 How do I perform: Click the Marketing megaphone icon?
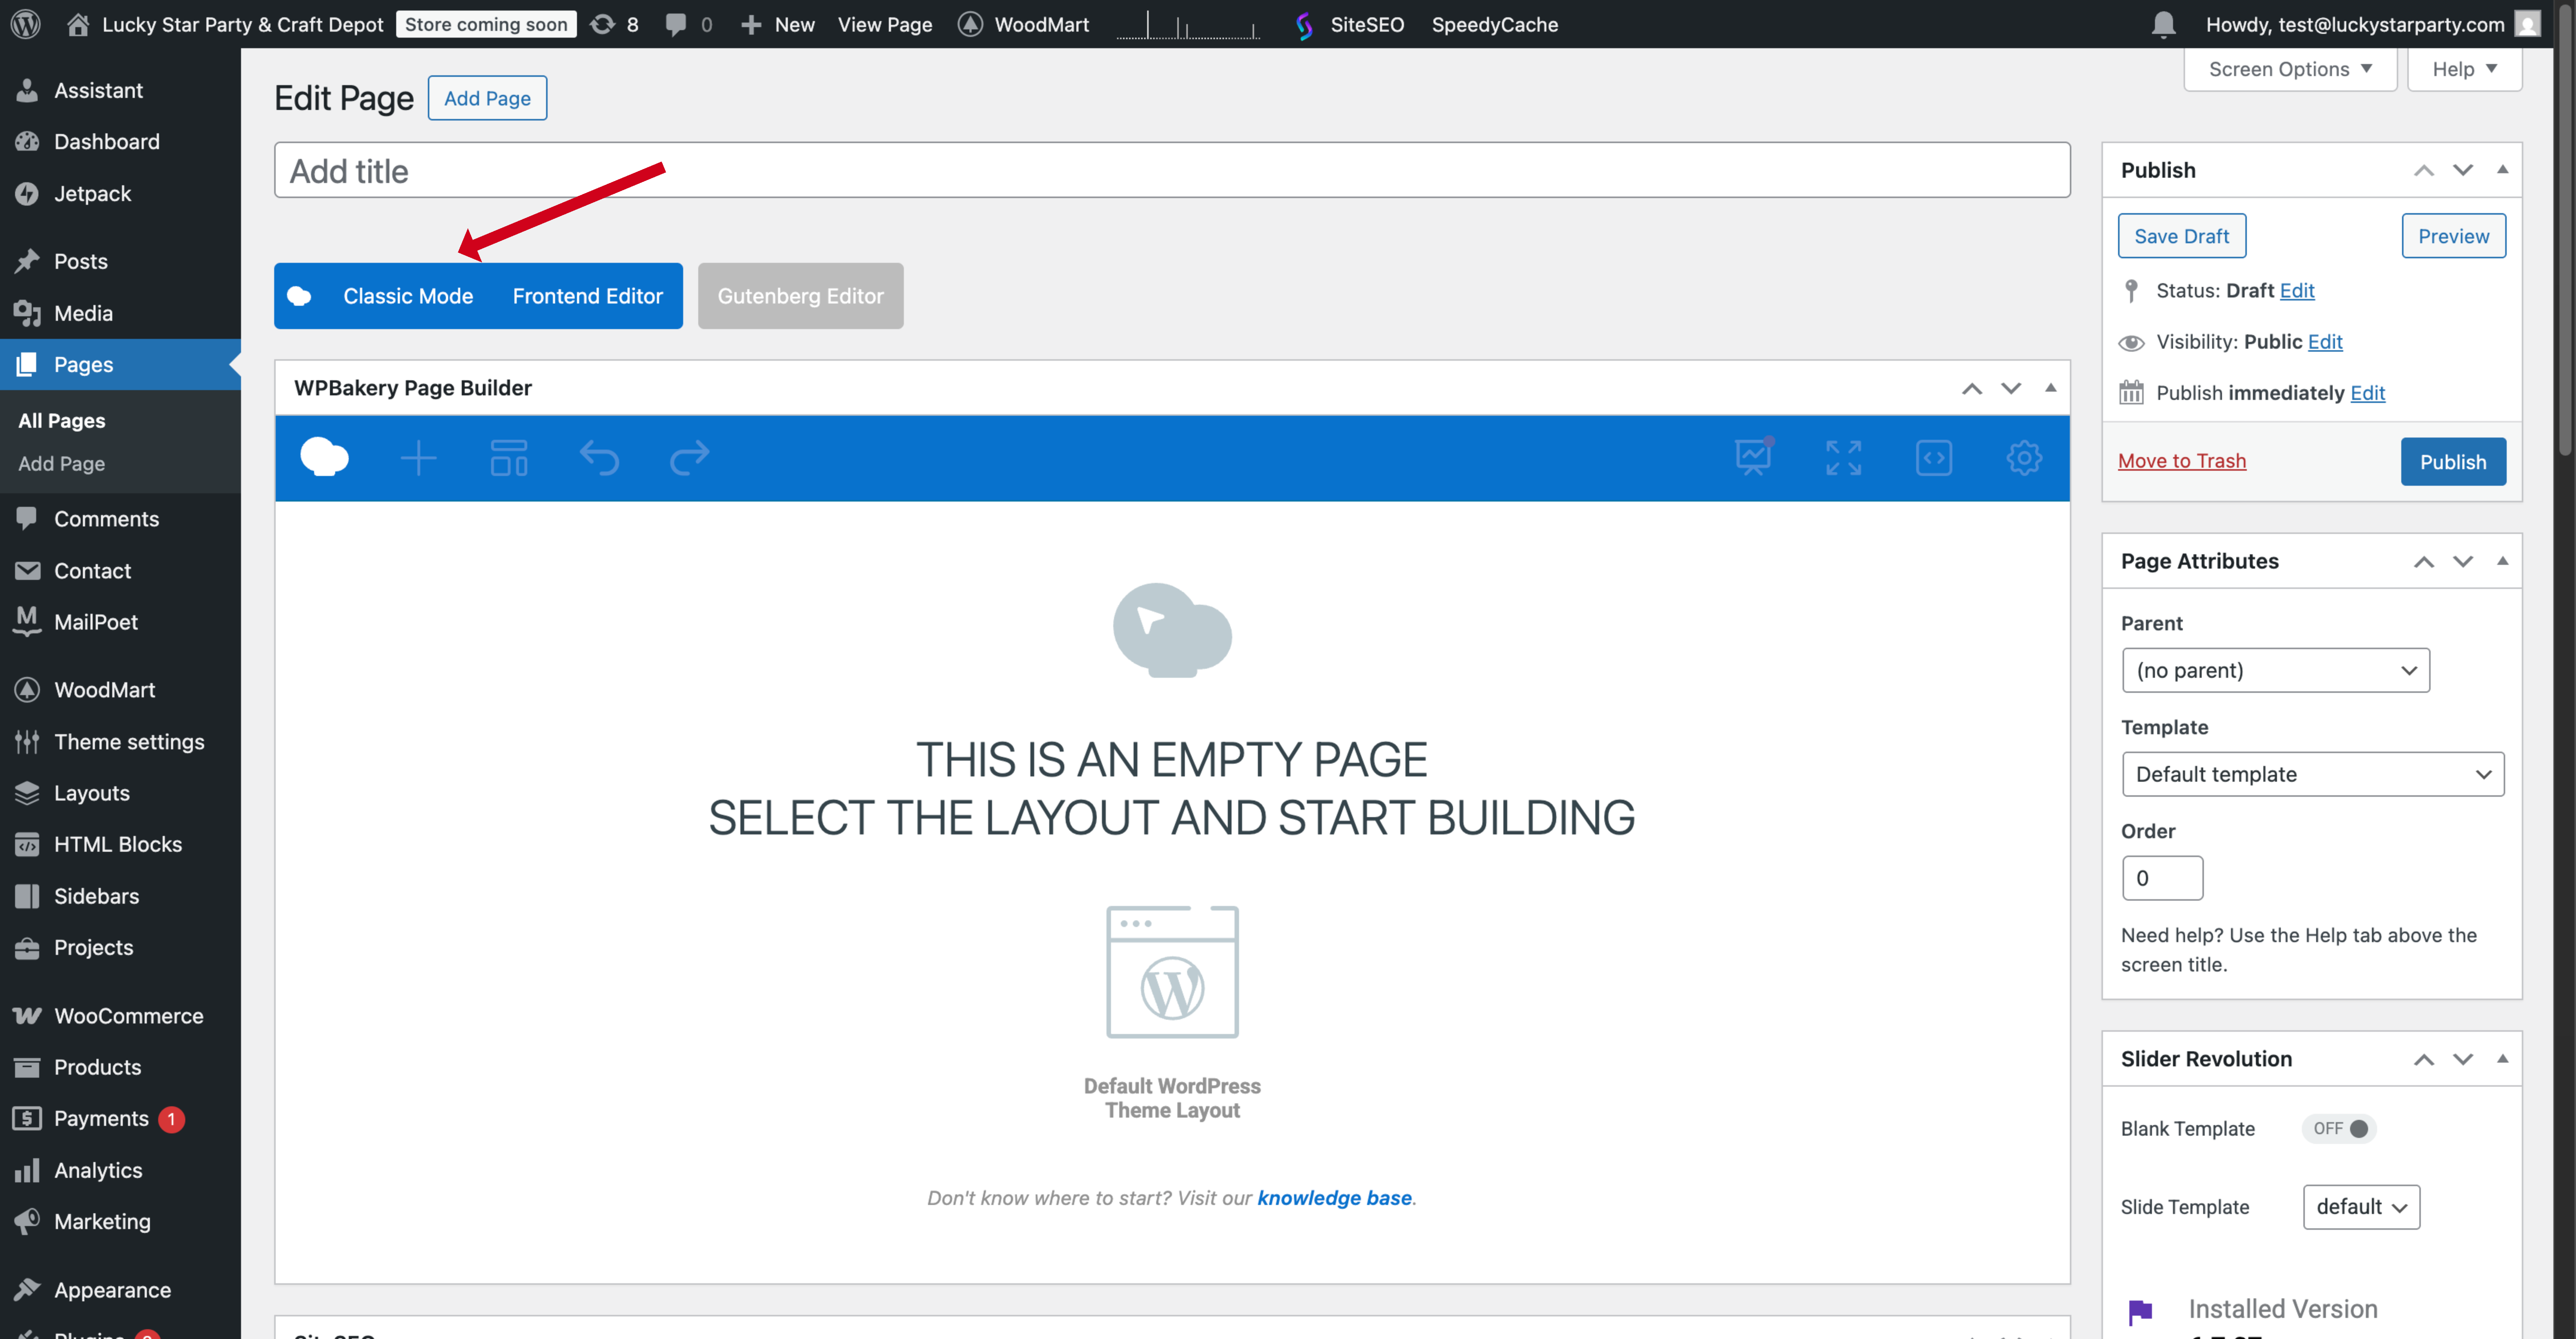tap(27, 1221)
